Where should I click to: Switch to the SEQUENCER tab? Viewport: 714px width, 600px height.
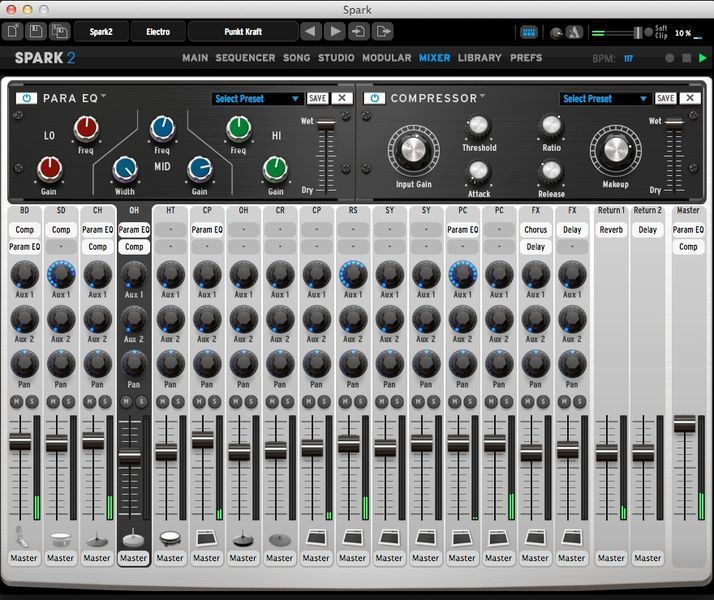[x=245, y=58]
